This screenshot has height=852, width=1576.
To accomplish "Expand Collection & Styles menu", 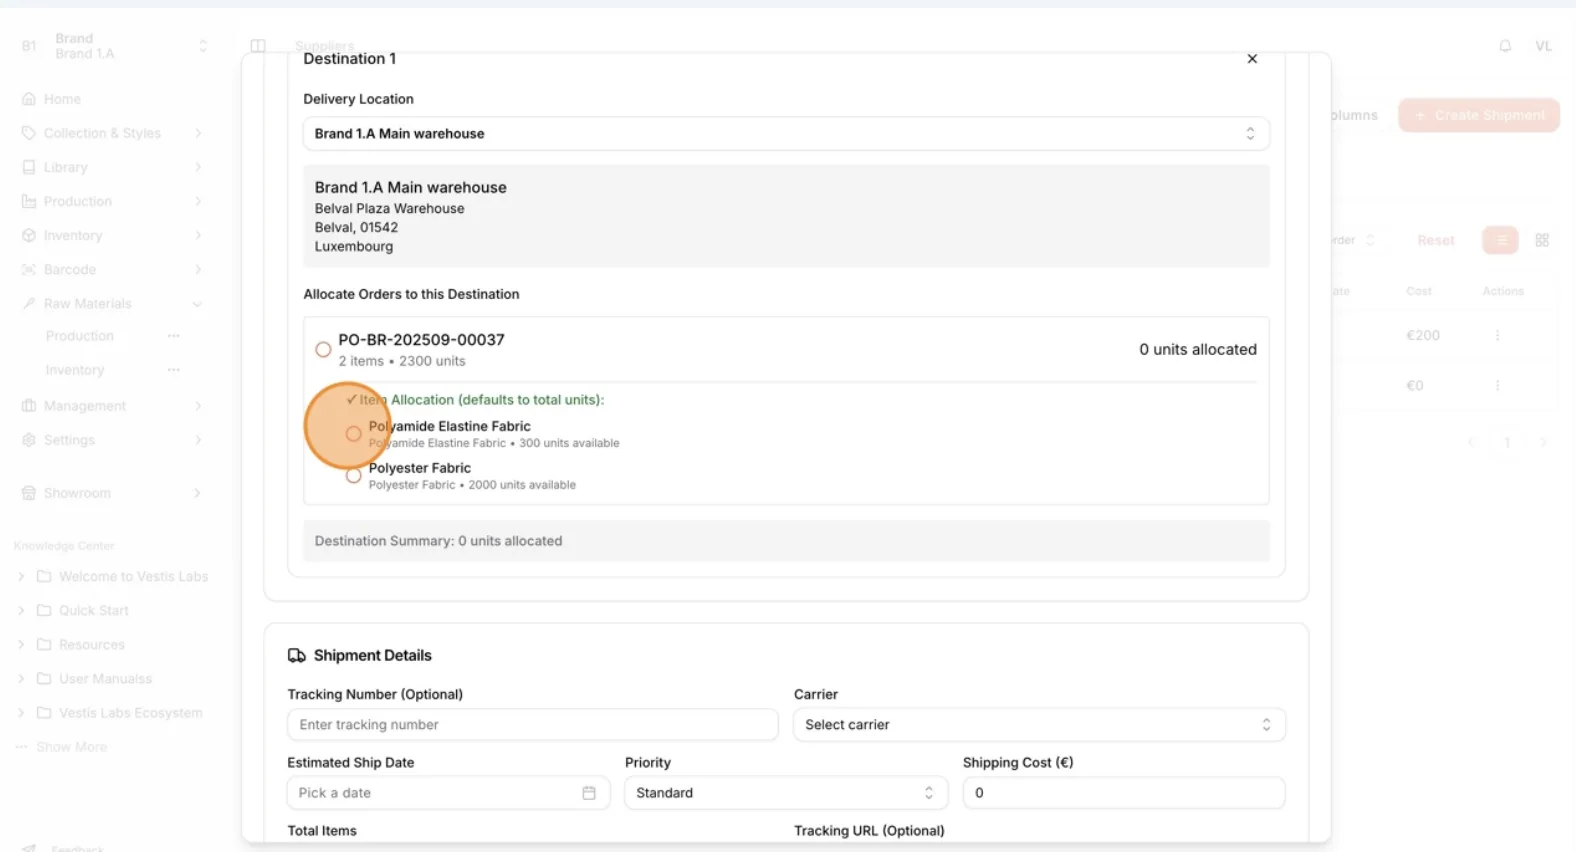I will click(x=112, y=133).
